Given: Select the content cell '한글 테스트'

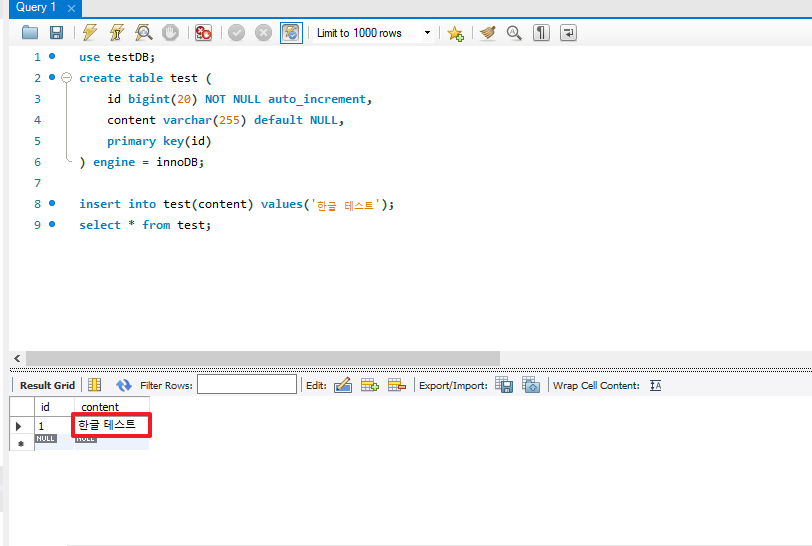Looking at the screenshot, I should click(x=112, y=425).
